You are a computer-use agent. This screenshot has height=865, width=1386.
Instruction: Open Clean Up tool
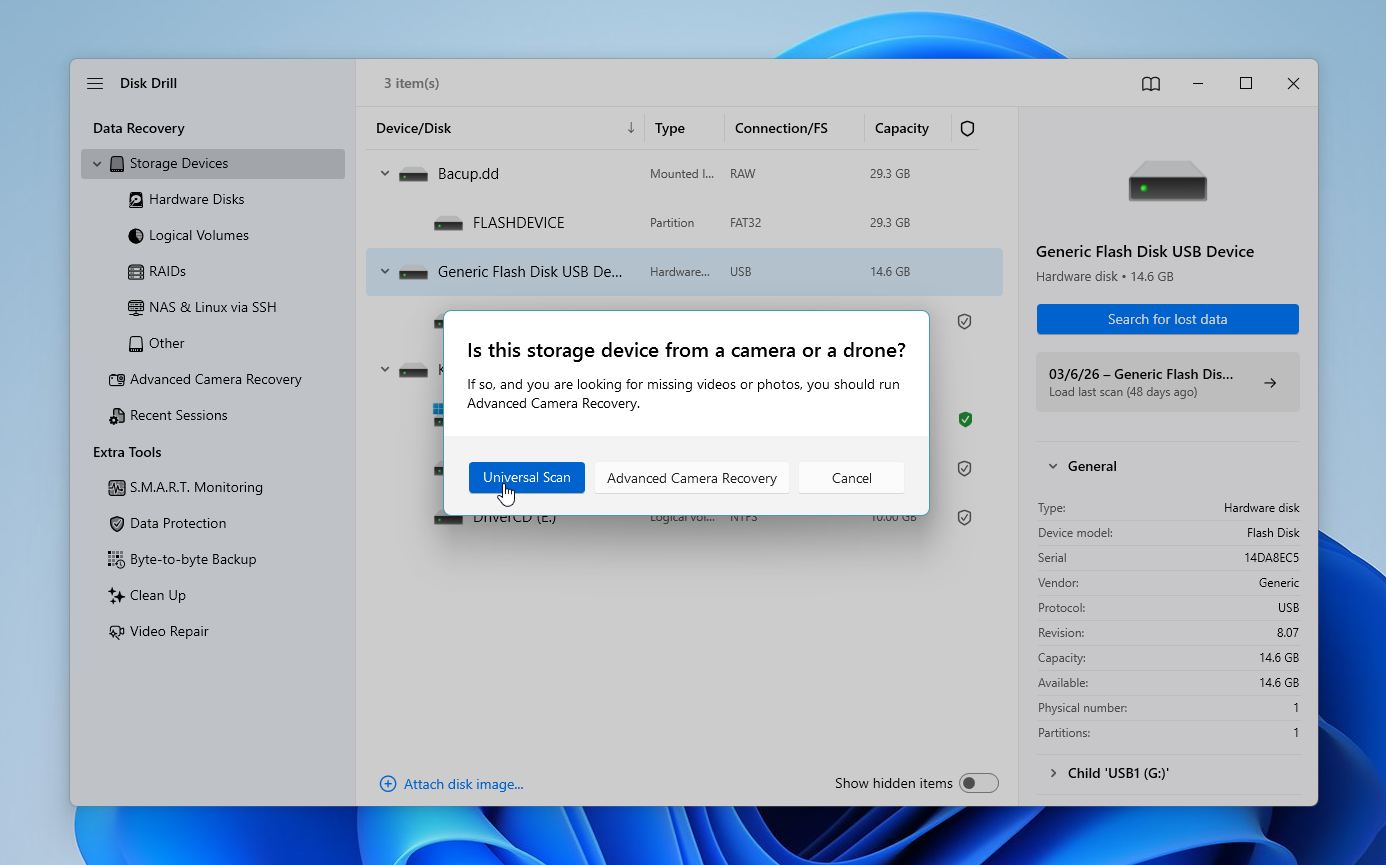click(158, 596)
